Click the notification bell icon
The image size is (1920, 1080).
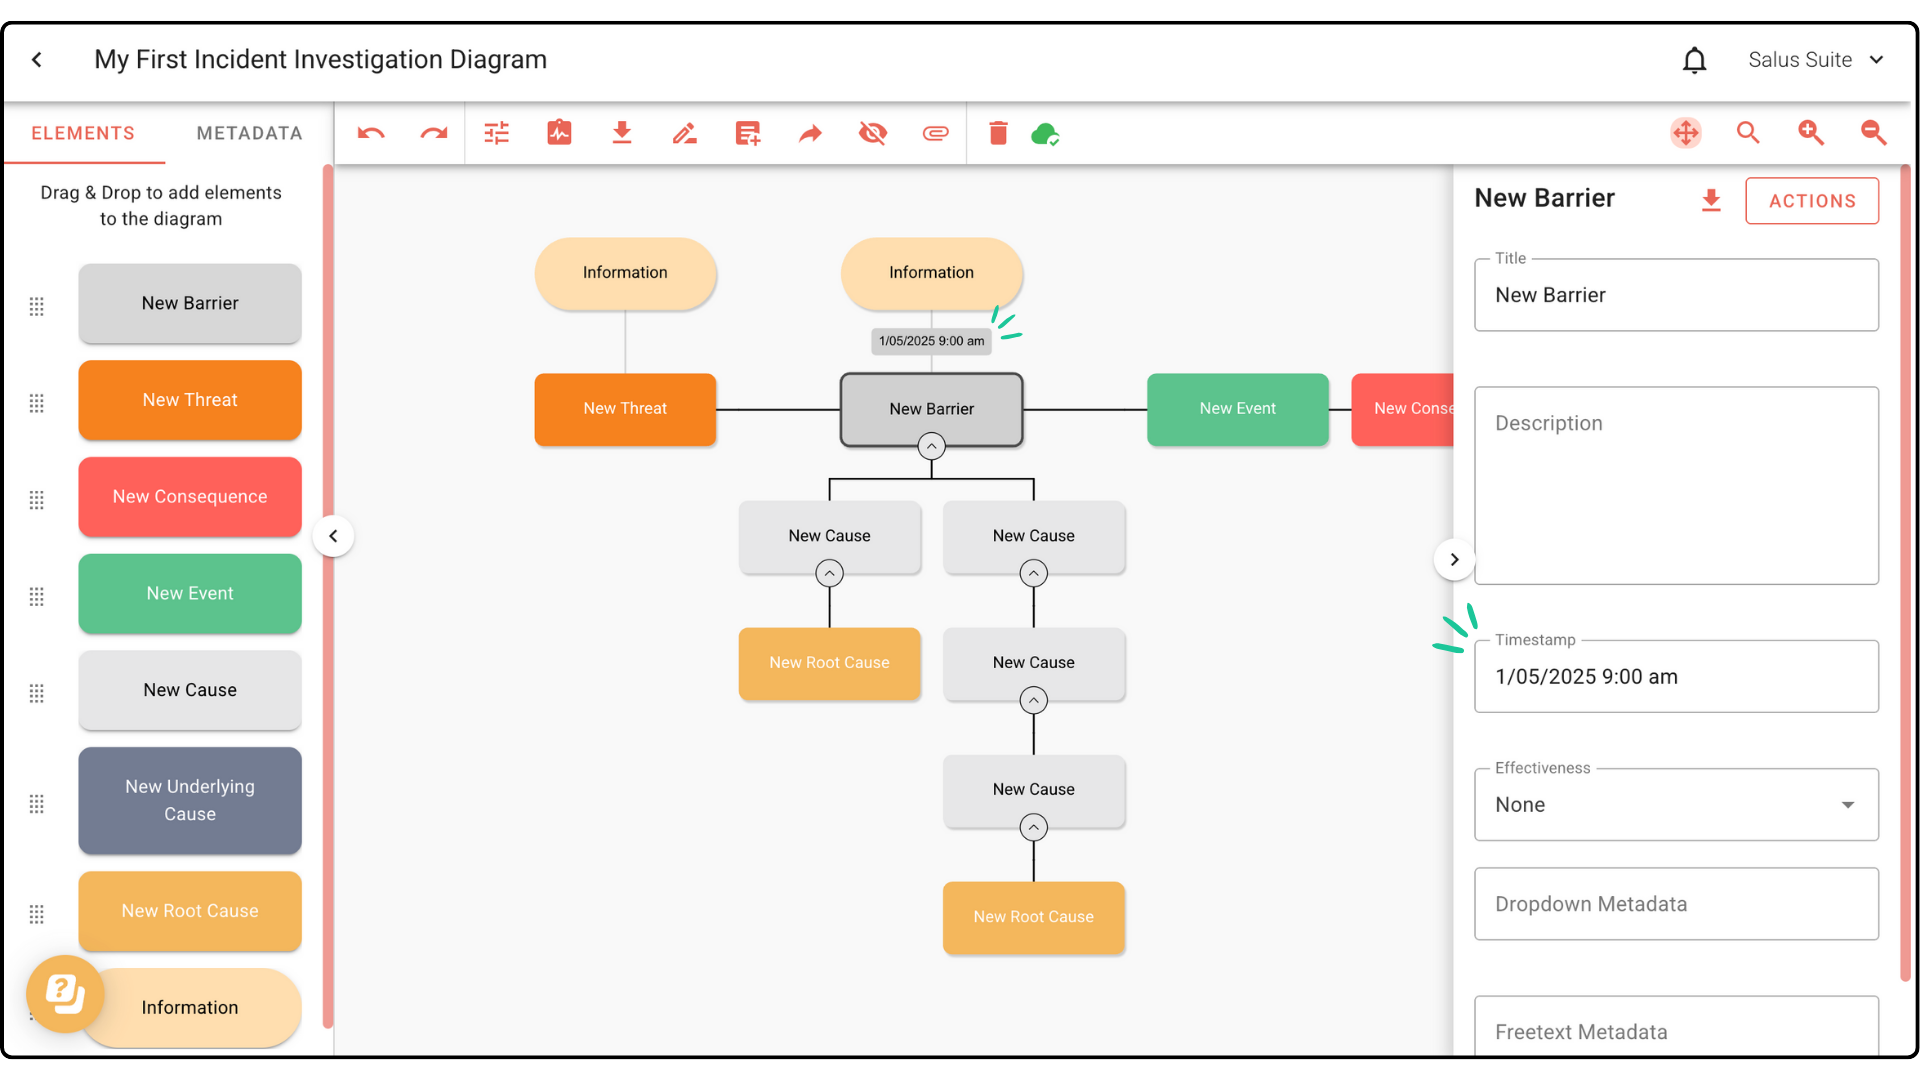point(1694,60)
